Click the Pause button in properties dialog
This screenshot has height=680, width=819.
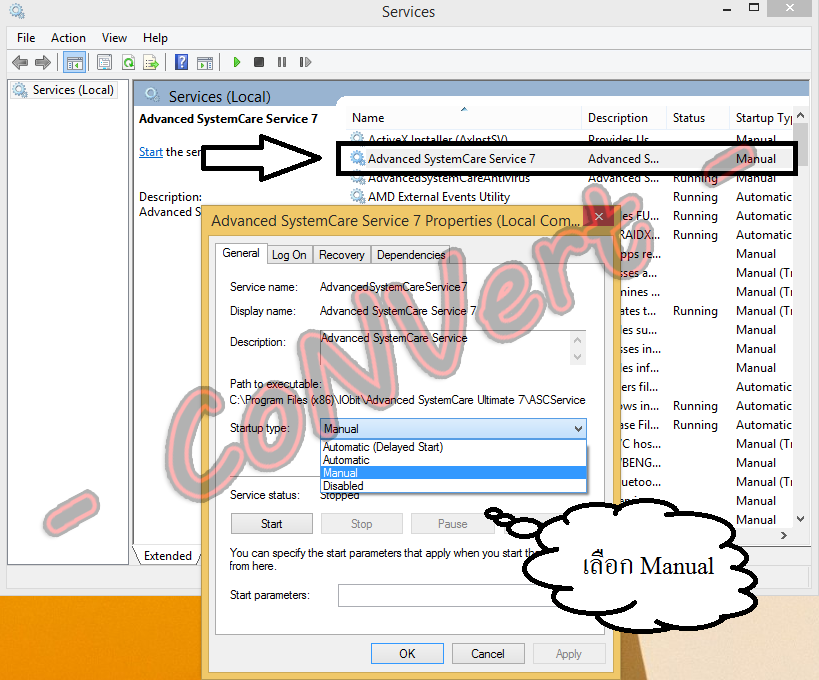click(x=452, y=524)
